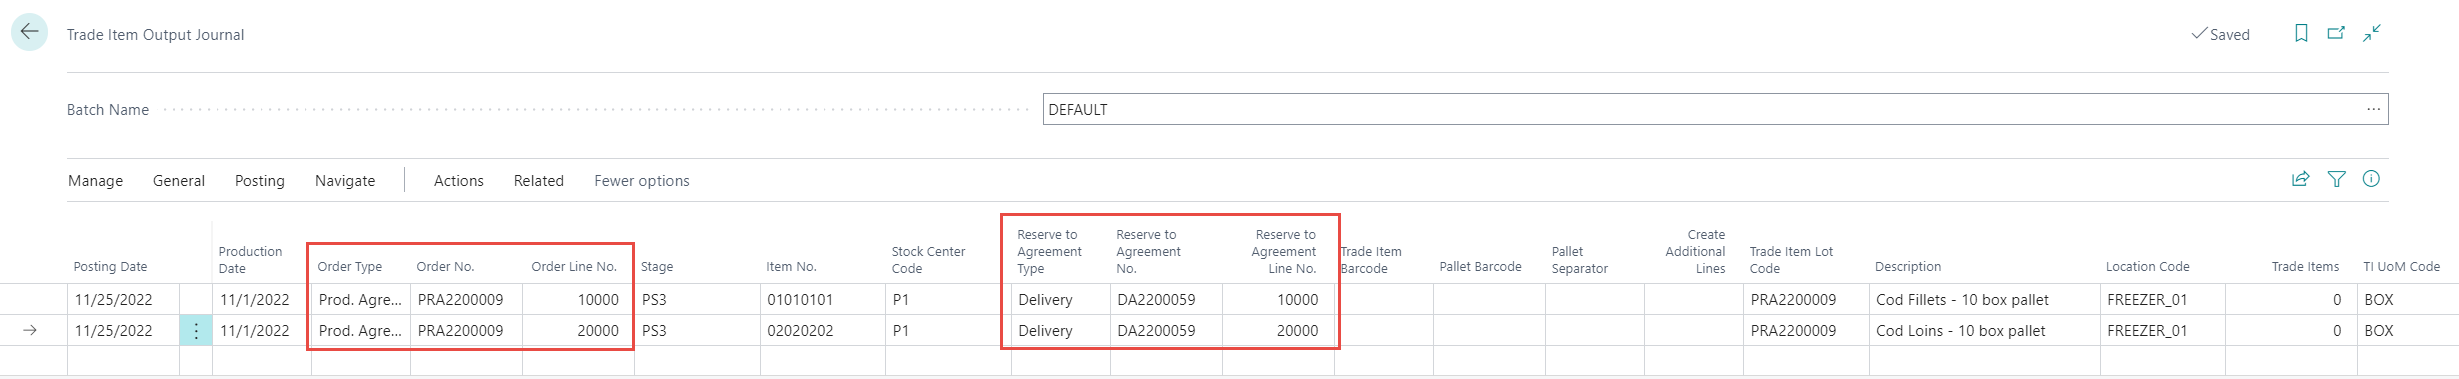The width and height of the screenshot is (2459, 379).
Task: Open the filter pane funnel icon
Action: (x=2337, y=179)
